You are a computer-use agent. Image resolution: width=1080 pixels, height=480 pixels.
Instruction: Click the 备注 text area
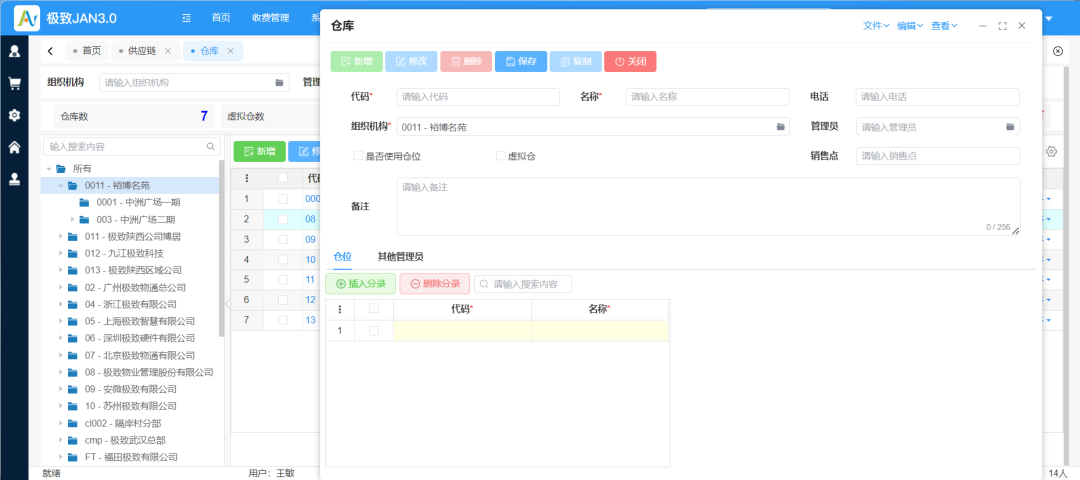click(709, 207)
